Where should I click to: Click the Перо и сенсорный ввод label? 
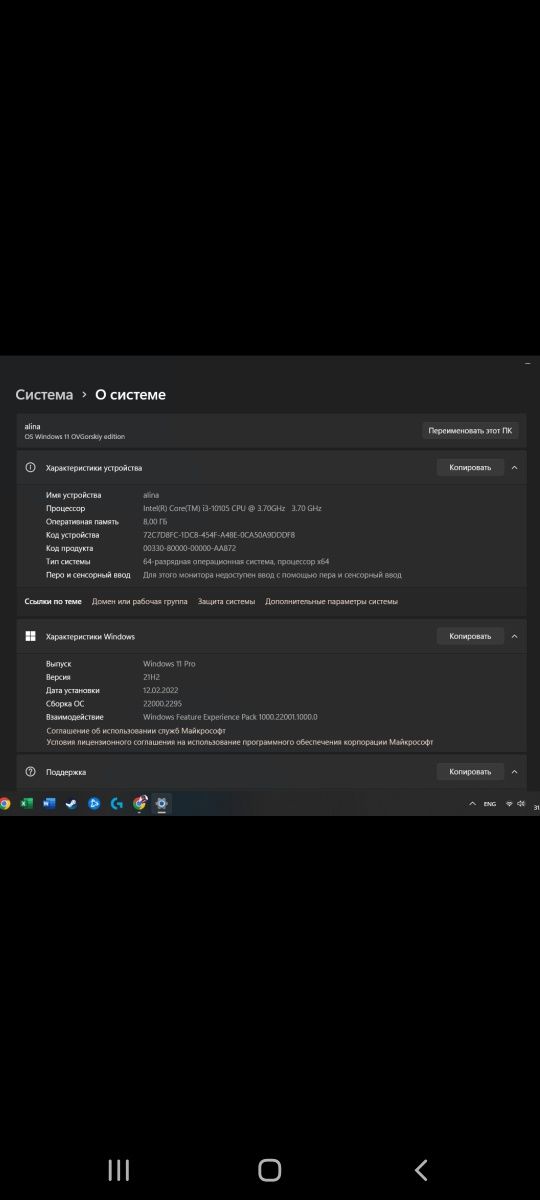point(88,575)
